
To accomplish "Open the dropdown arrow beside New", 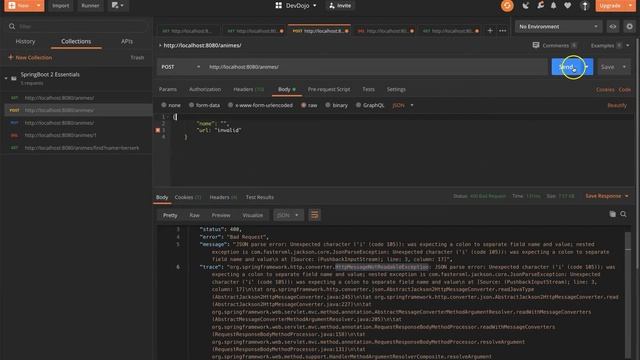I will point(39,6).
